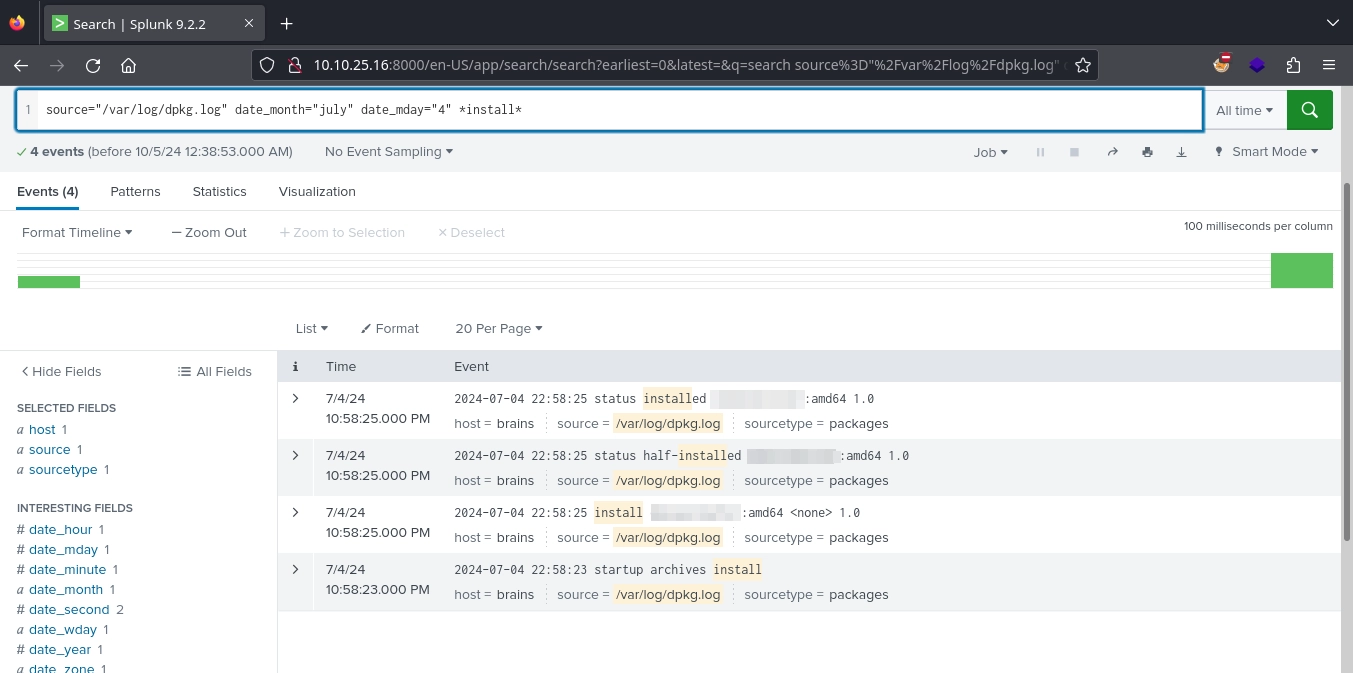Switch to the Visualization tab
Image resolution: width=1353 pixels, height=673 pixels.
(x=317, y=191)
